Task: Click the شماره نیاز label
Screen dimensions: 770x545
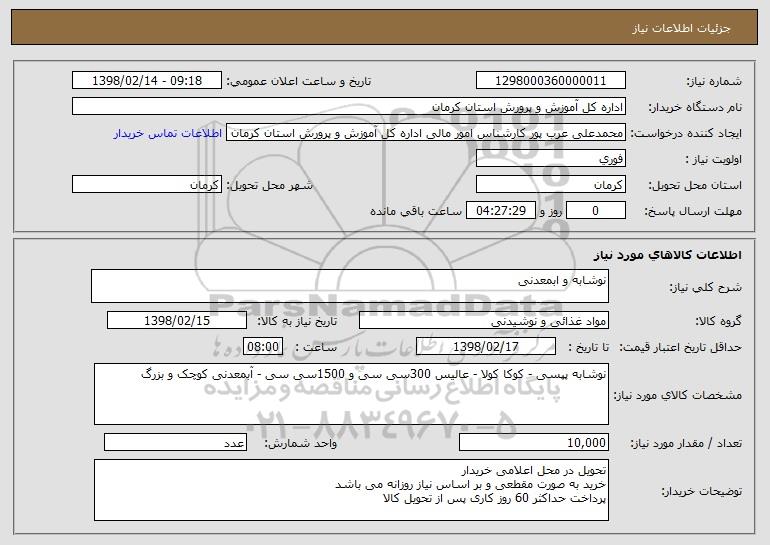Action: point(714,81)
